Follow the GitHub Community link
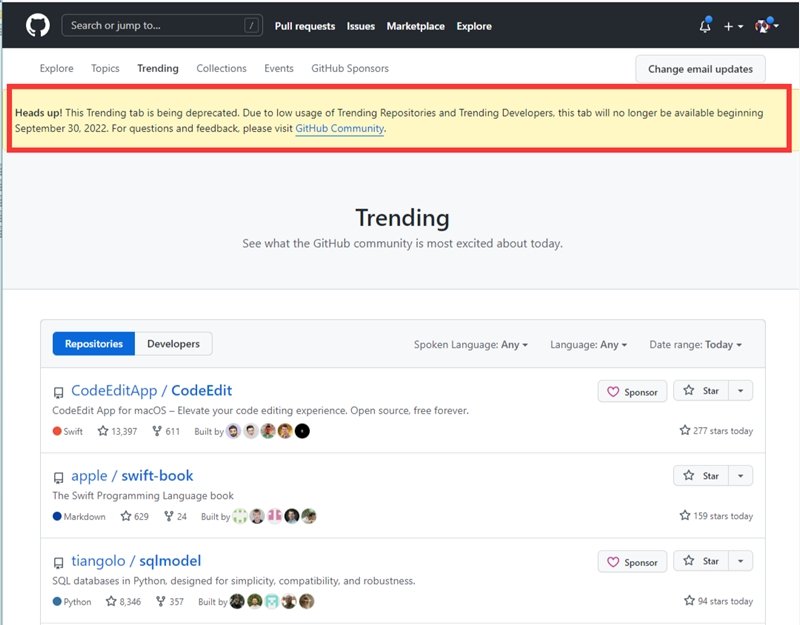Viewport: 800px width, 625px height. pos(339,129)
